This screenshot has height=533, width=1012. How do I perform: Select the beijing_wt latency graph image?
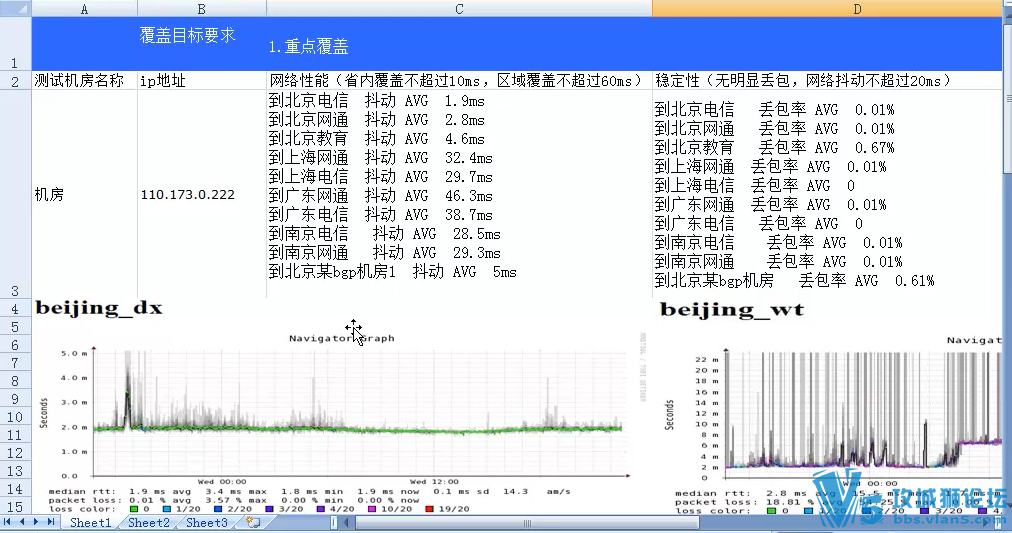pos(833,425)
